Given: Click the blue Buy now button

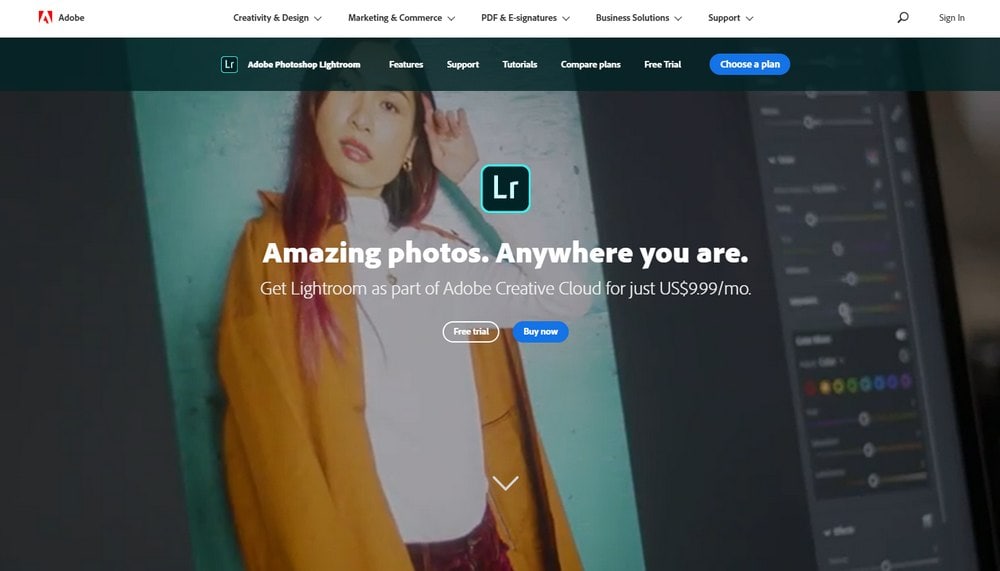Looking at the screenshot, I should (541, 331).
